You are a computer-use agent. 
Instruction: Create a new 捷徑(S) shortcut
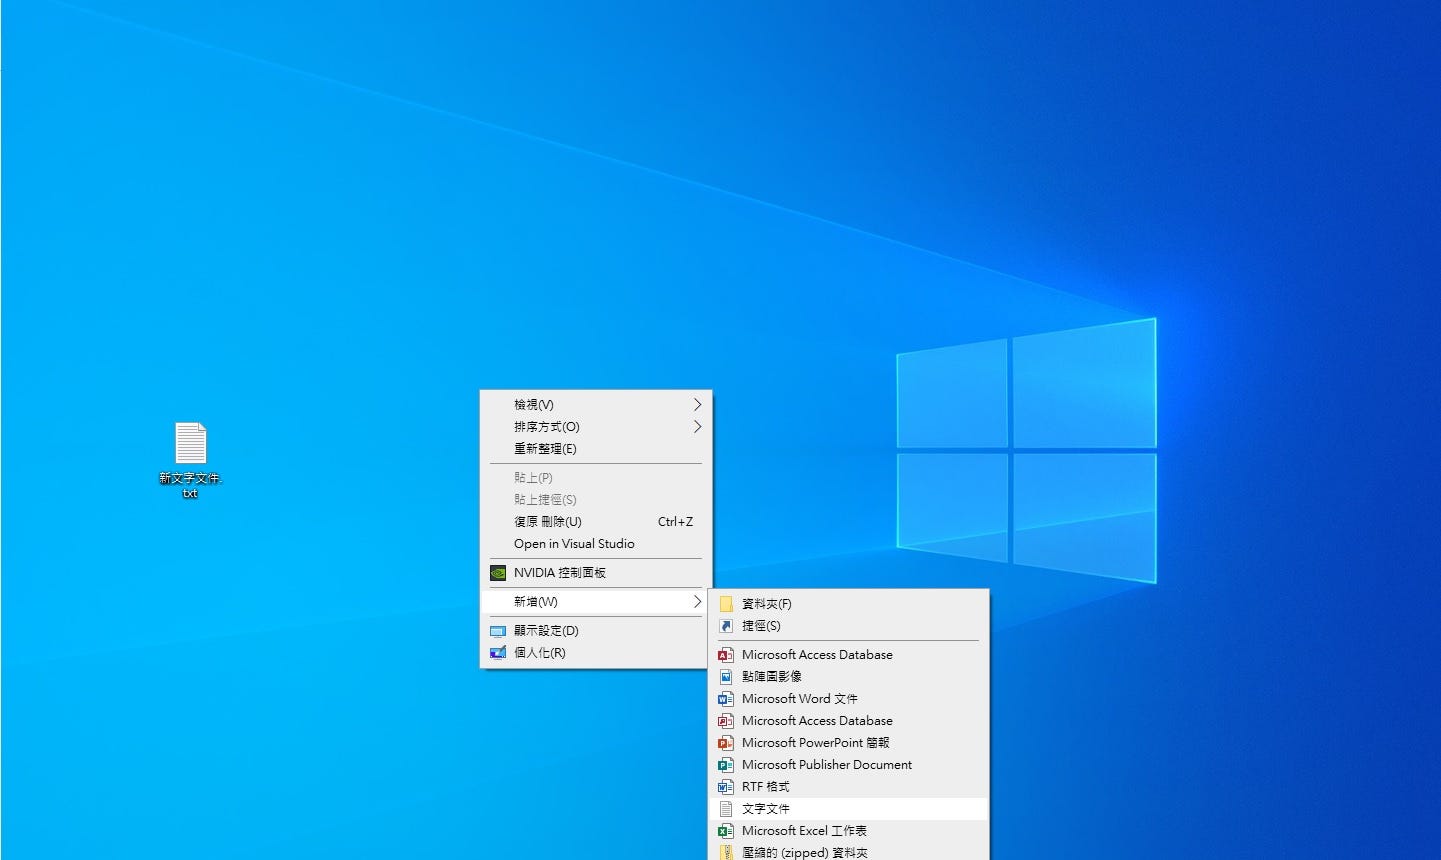[849, 626]
